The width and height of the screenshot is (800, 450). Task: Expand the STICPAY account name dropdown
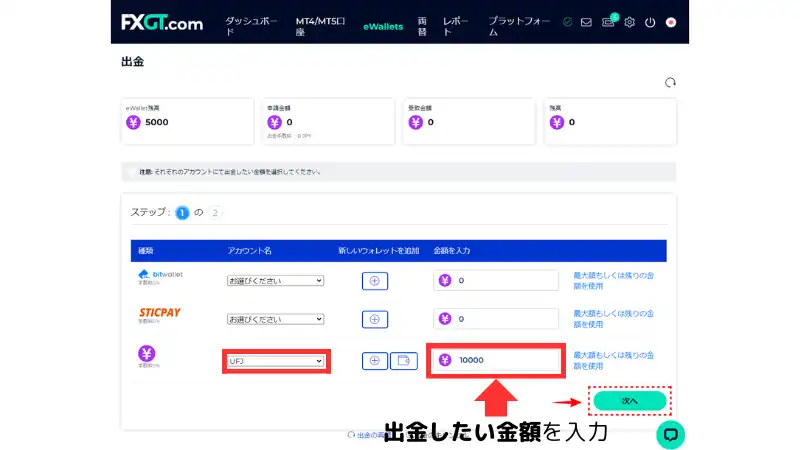point(275,319)
